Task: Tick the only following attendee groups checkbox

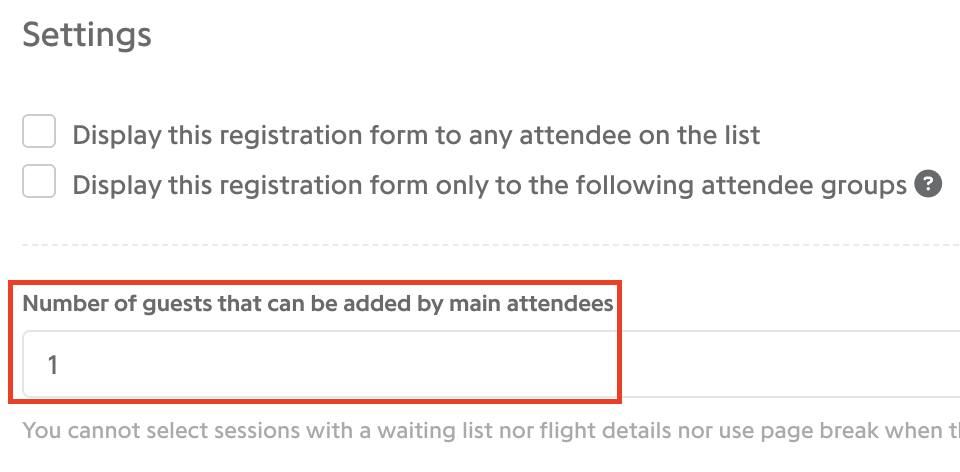Action: click(39, 181)
